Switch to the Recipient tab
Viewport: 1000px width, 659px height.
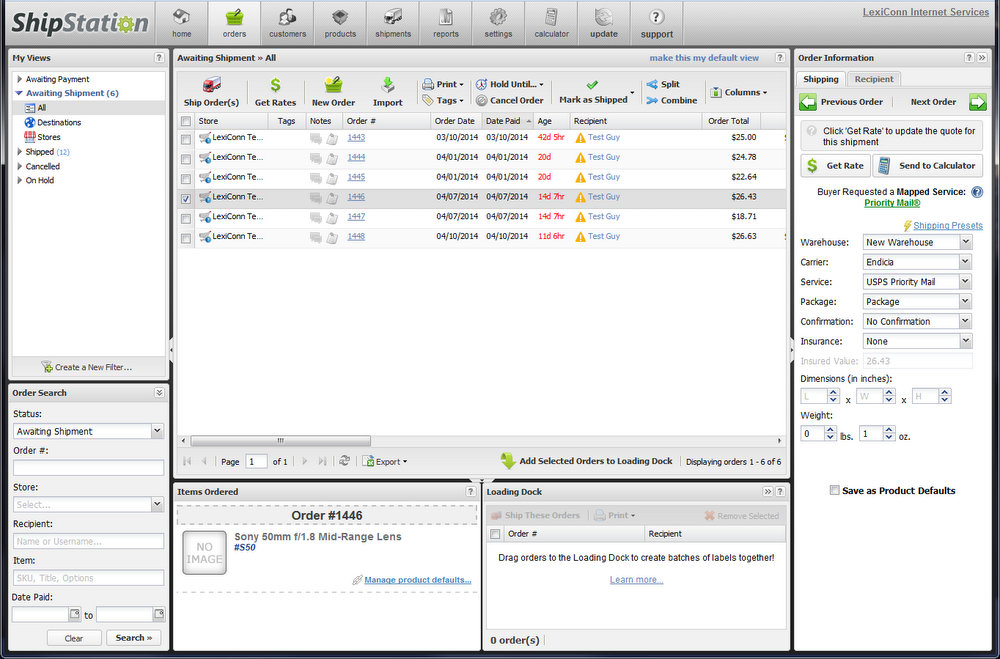874,79
